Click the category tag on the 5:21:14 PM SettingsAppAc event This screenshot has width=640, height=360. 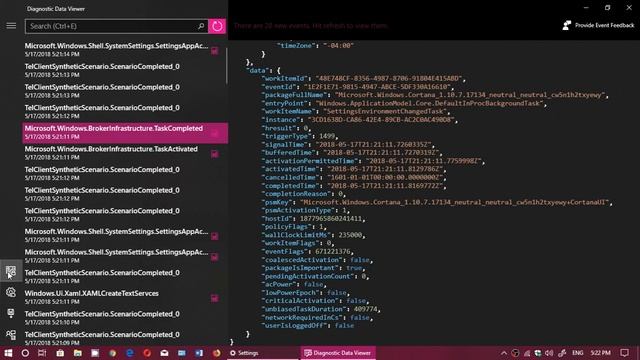(214, 51)
